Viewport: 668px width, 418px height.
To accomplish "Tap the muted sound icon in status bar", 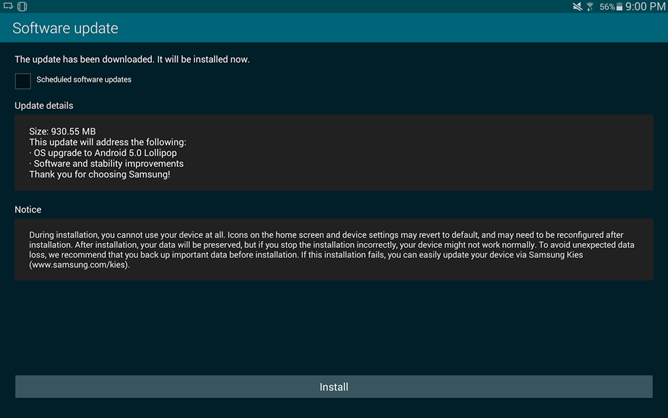I will pyautogui.click(x=576, y=7).
